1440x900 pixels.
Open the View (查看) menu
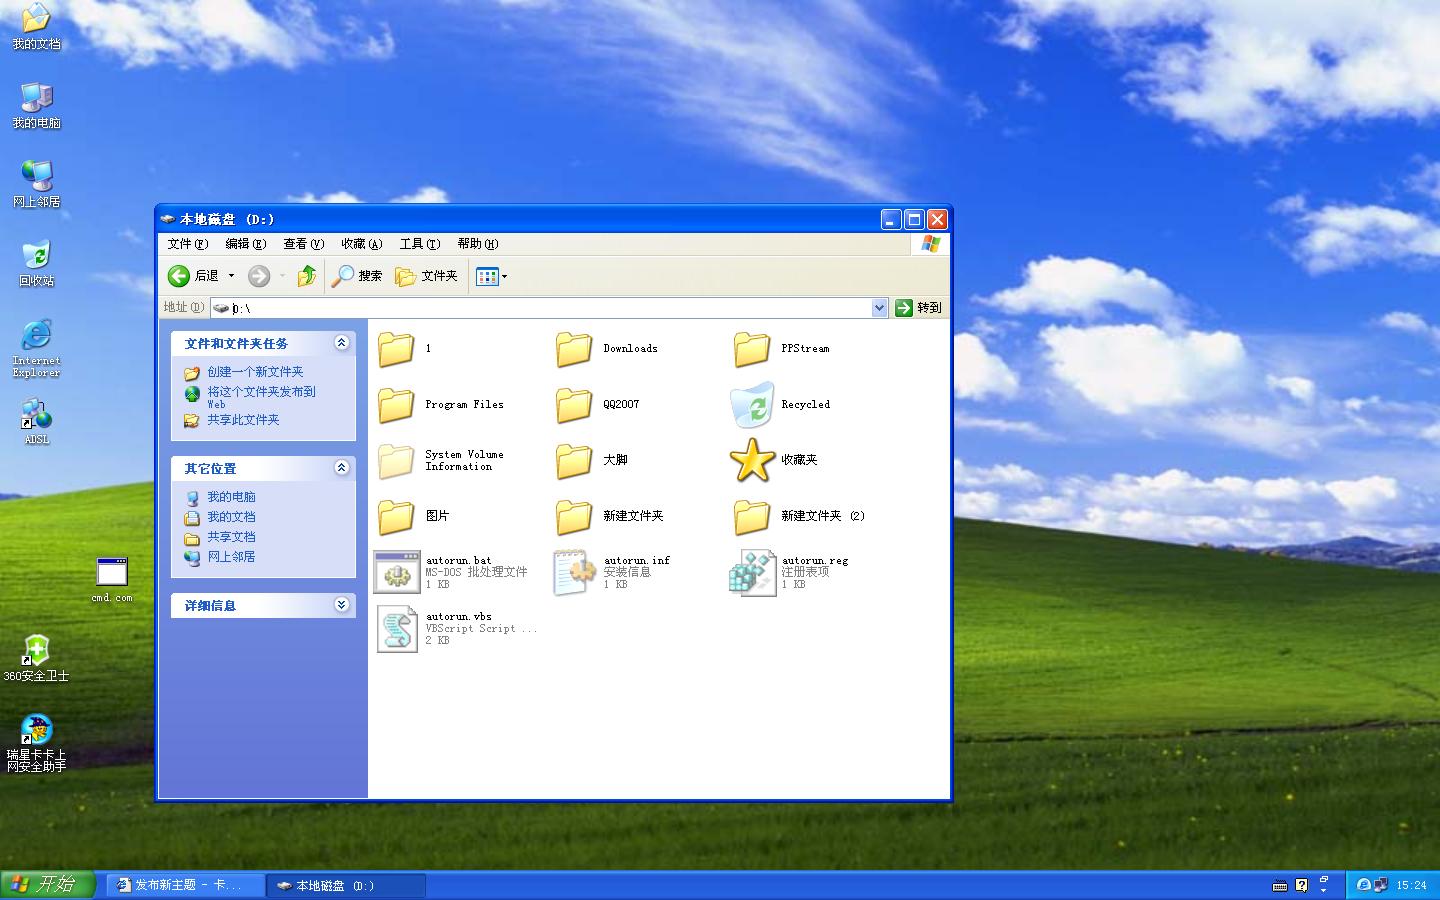303,244
